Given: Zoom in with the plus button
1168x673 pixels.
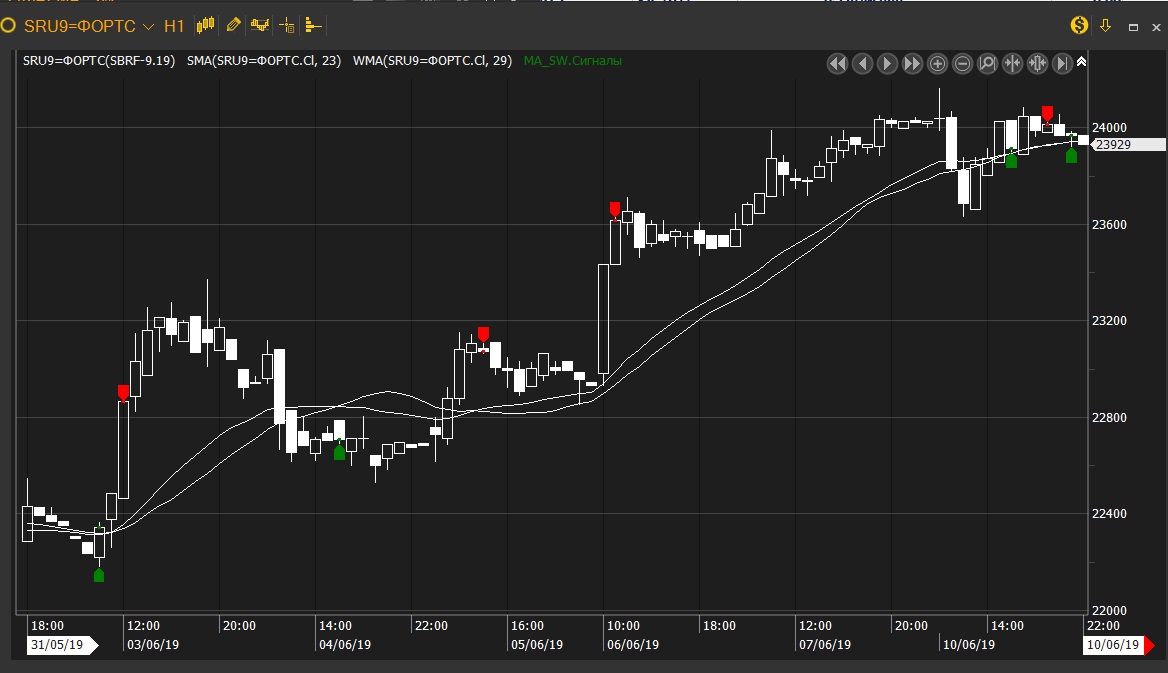Looking at the screenshot, I should (937, 64).
